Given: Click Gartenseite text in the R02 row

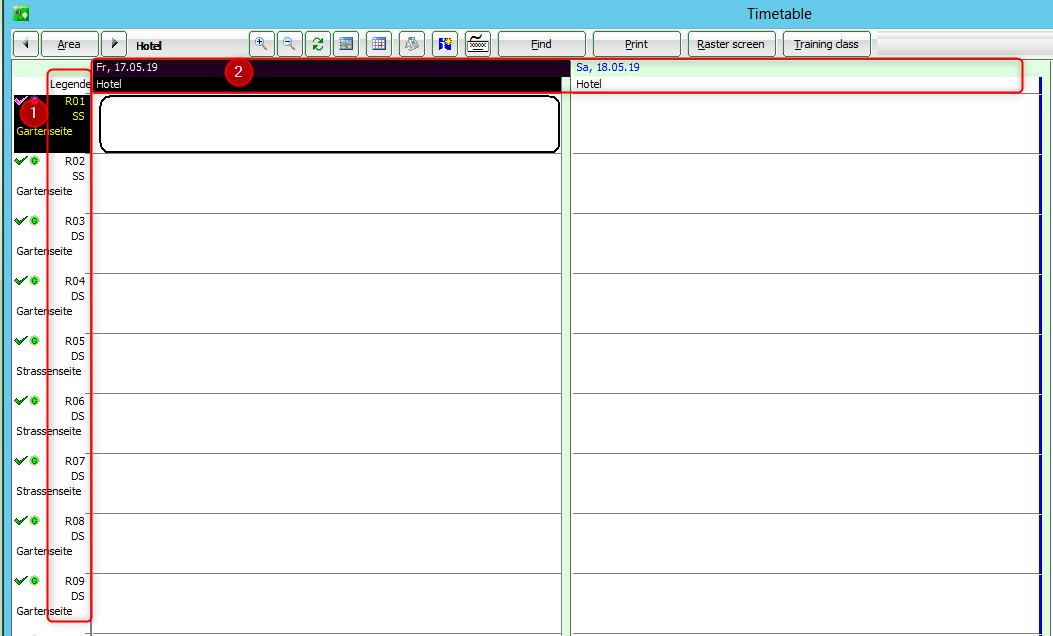Looking at the screenshot, I should 44,191.
